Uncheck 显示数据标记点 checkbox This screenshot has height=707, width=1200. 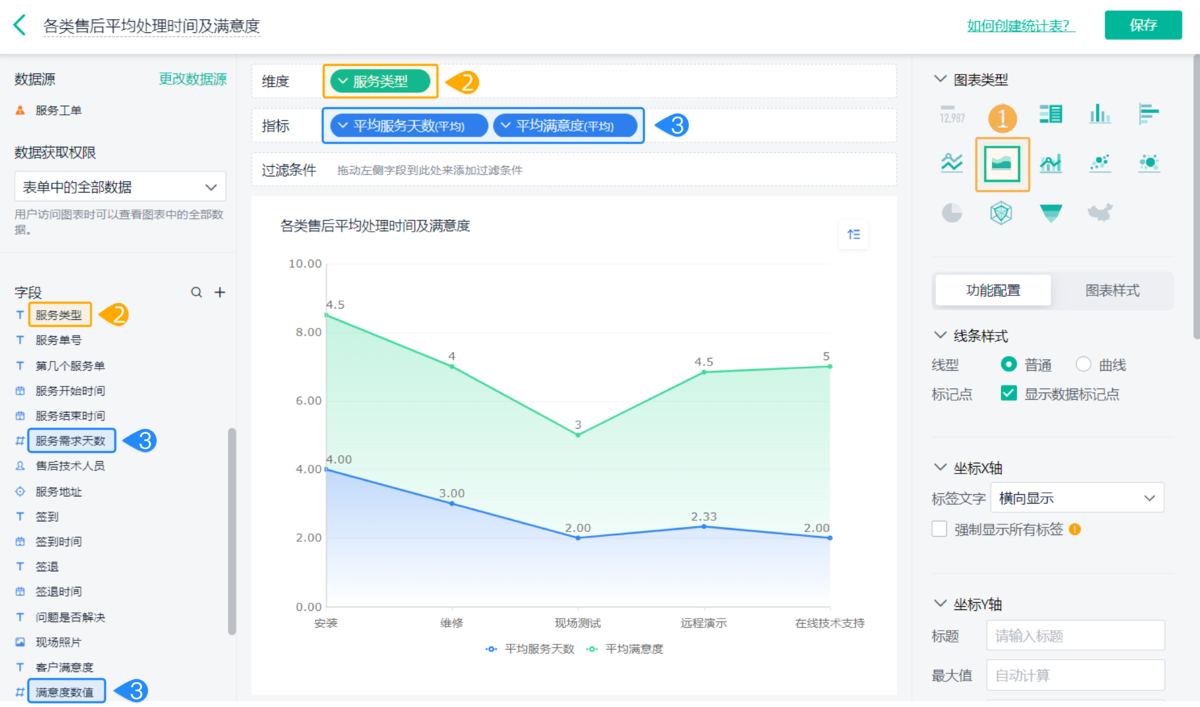point(1009,394)
